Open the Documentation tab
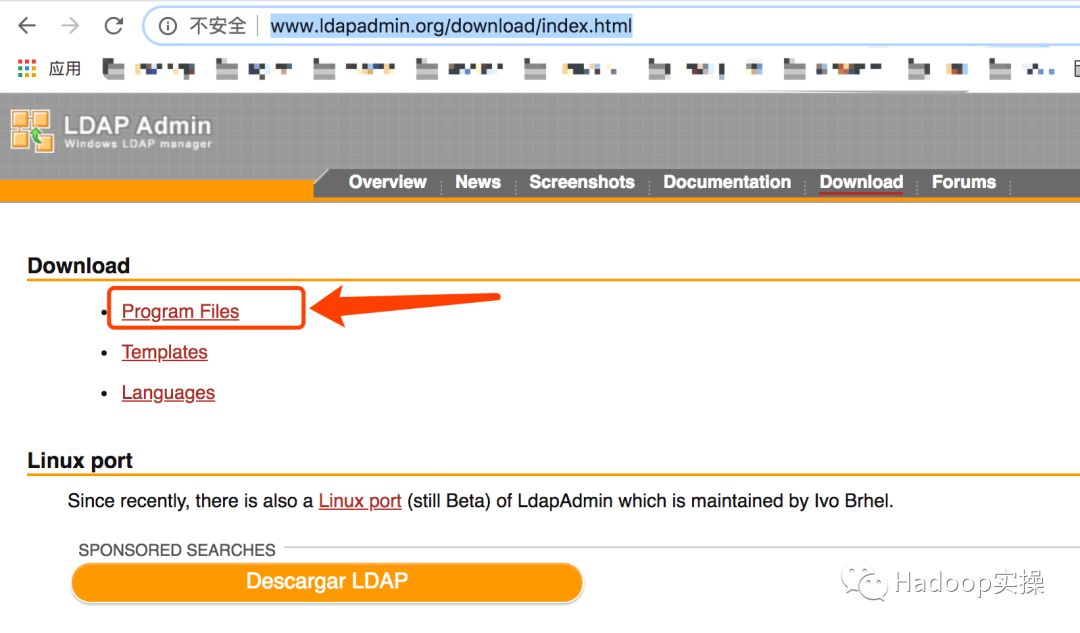 (727, 182)
